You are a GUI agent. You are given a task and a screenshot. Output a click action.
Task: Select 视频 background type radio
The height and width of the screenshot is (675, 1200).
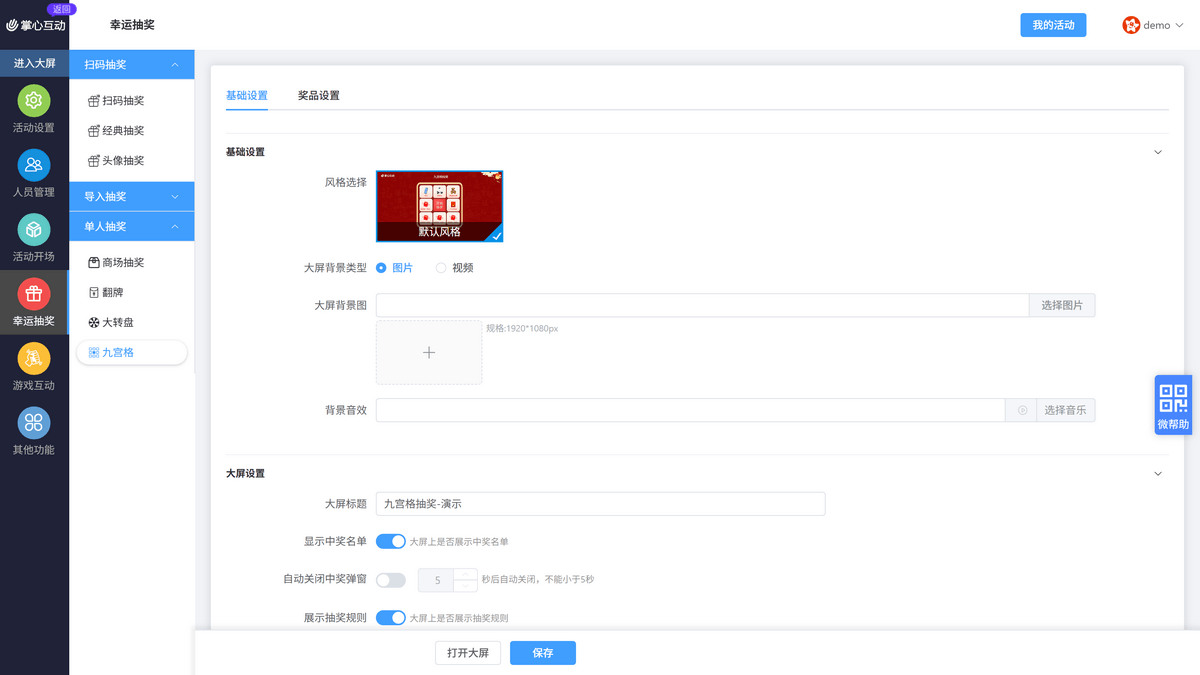click(441, 268)
